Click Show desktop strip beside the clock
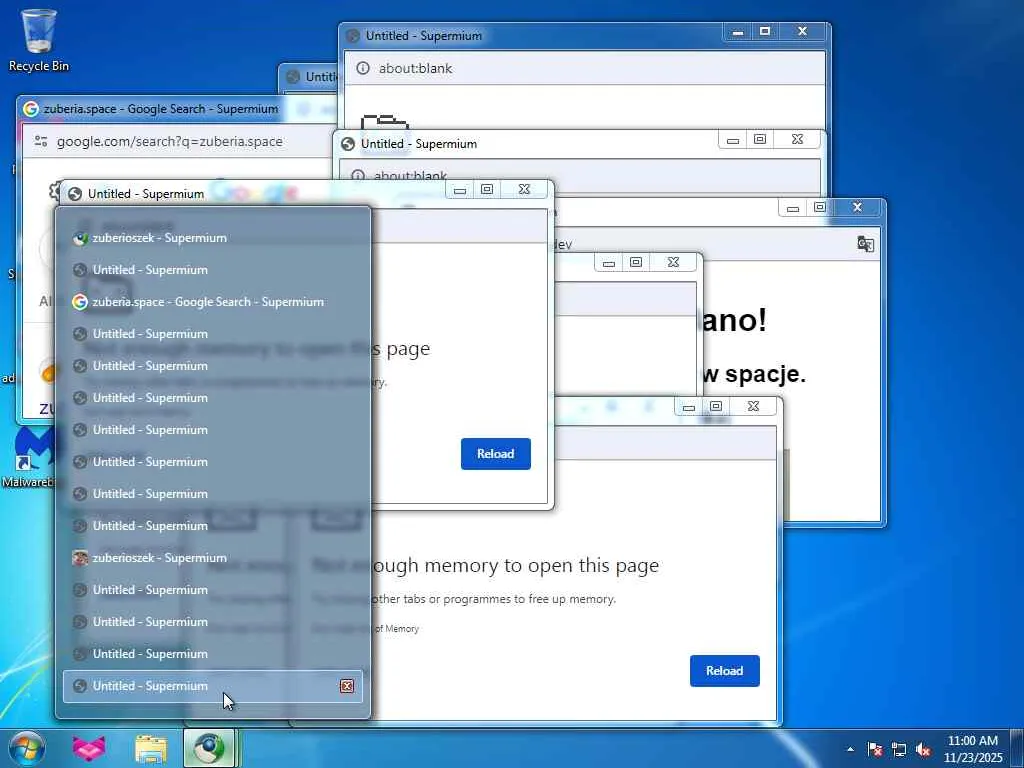 [x=1017, y=749]
